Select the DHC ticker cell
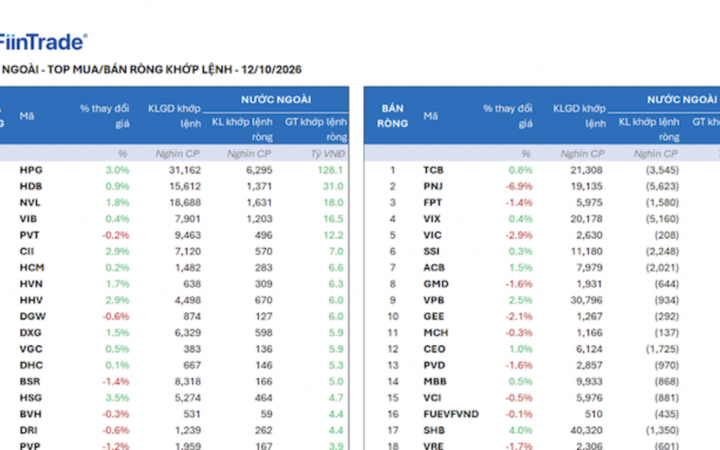The height and width of the screenshot is (450, 720). (31, 366)
